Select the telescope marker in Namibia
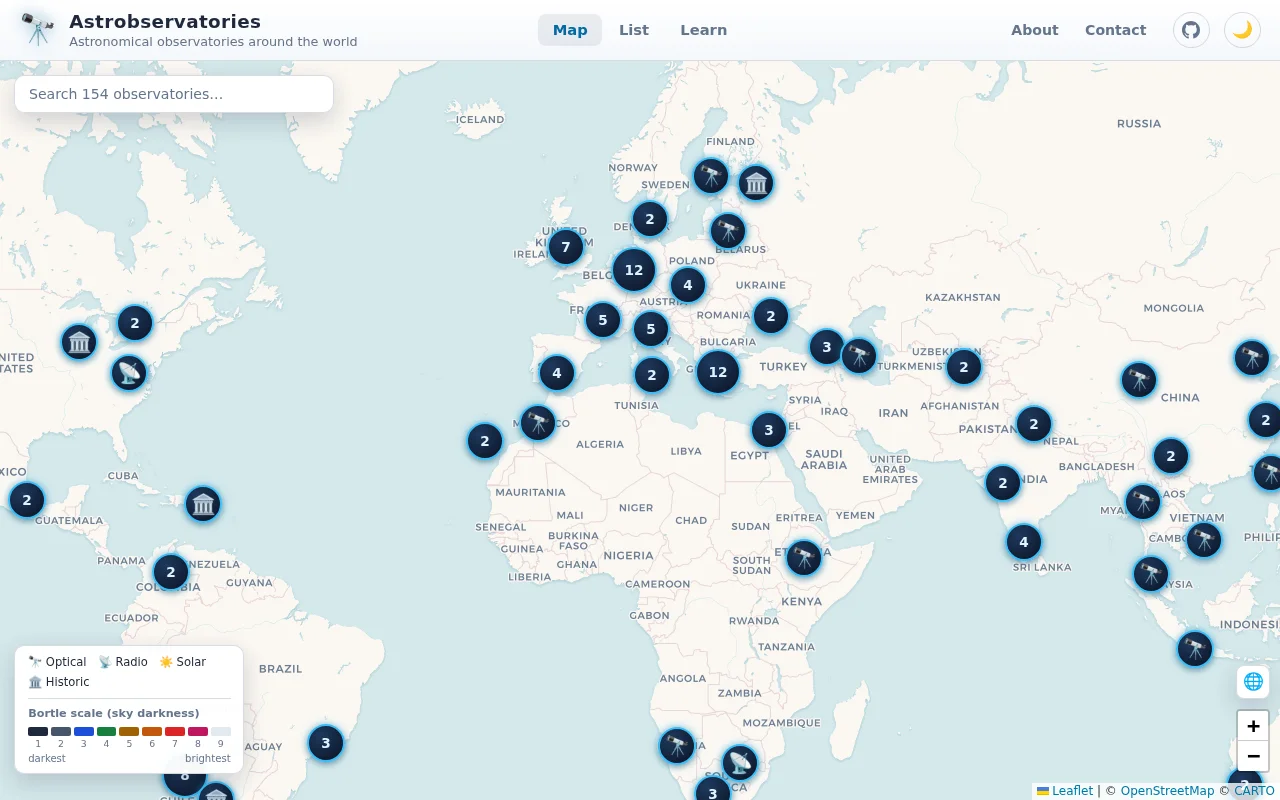The height and width of the screenshot is (800, 1280). click(677, 745)
